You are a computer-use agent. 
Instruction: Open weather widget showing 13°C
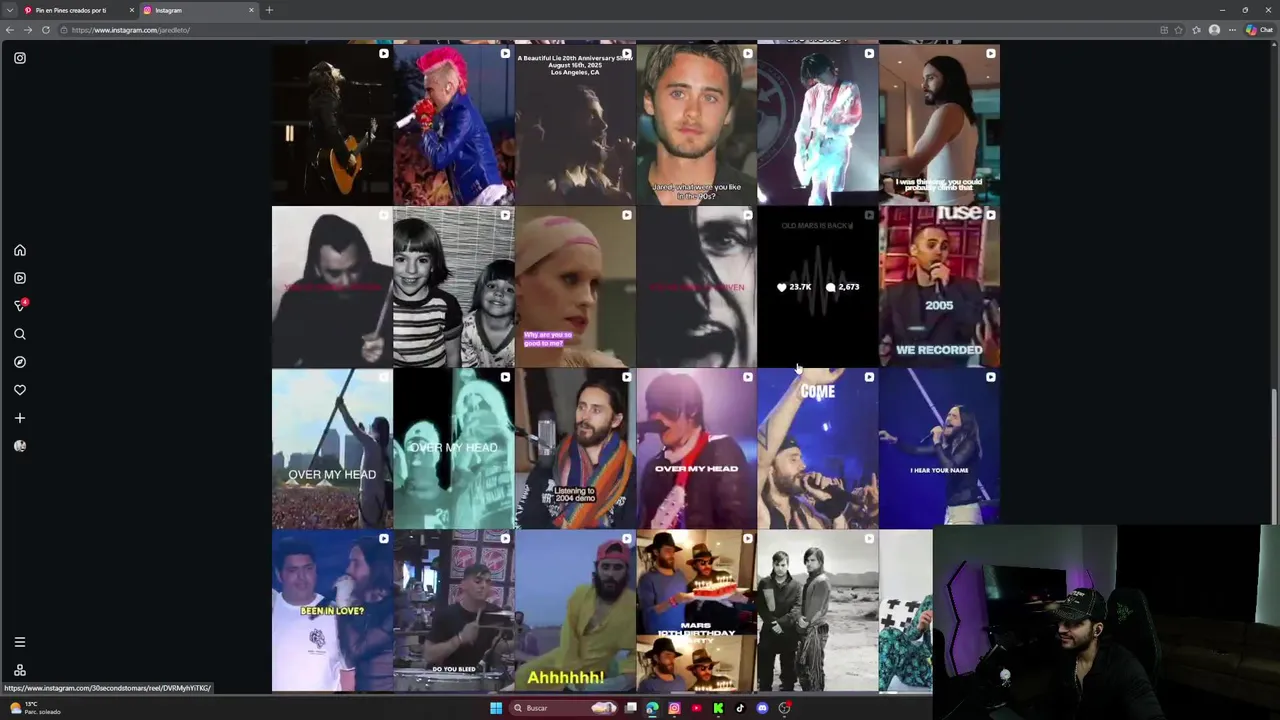tap(35, 708)
